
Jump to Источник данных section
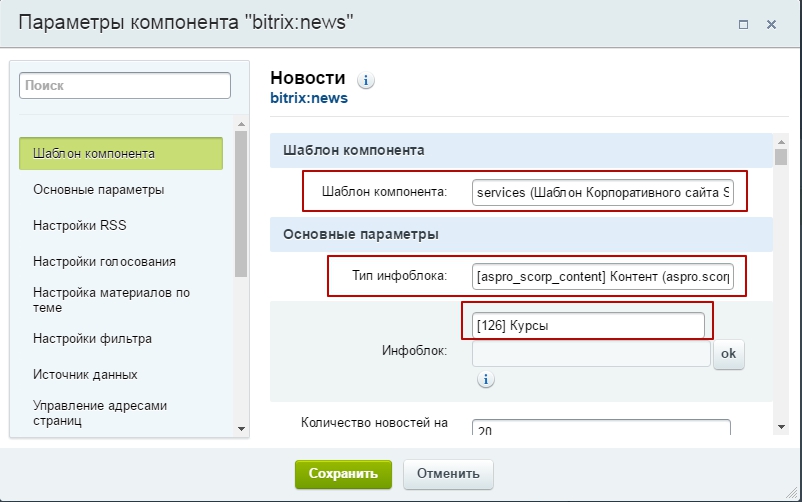[x=85, y=374]
